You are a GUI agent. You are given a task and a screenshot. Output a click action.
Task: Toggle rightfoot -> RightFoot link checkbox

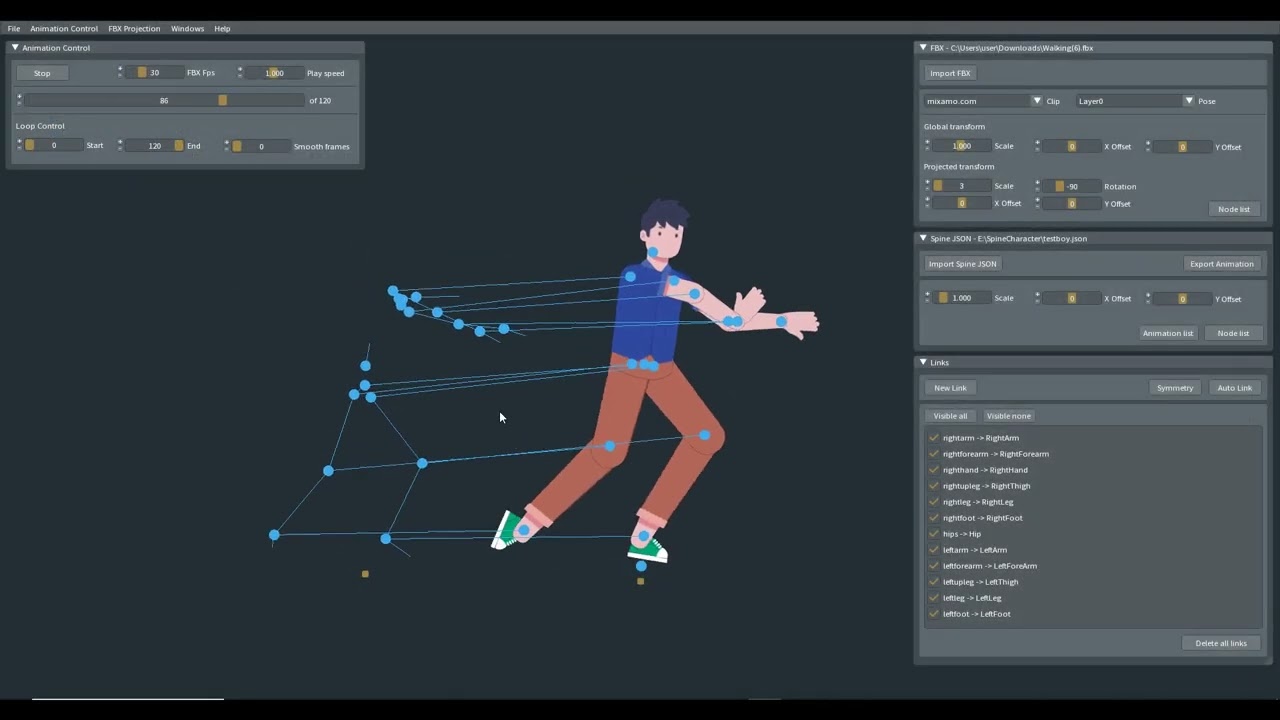pos(934,518)
